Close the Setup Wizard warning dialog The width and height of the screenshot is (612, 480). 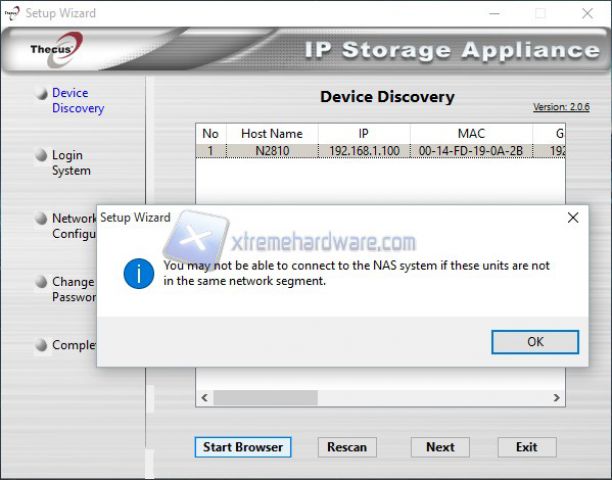[x=573, y=217]
